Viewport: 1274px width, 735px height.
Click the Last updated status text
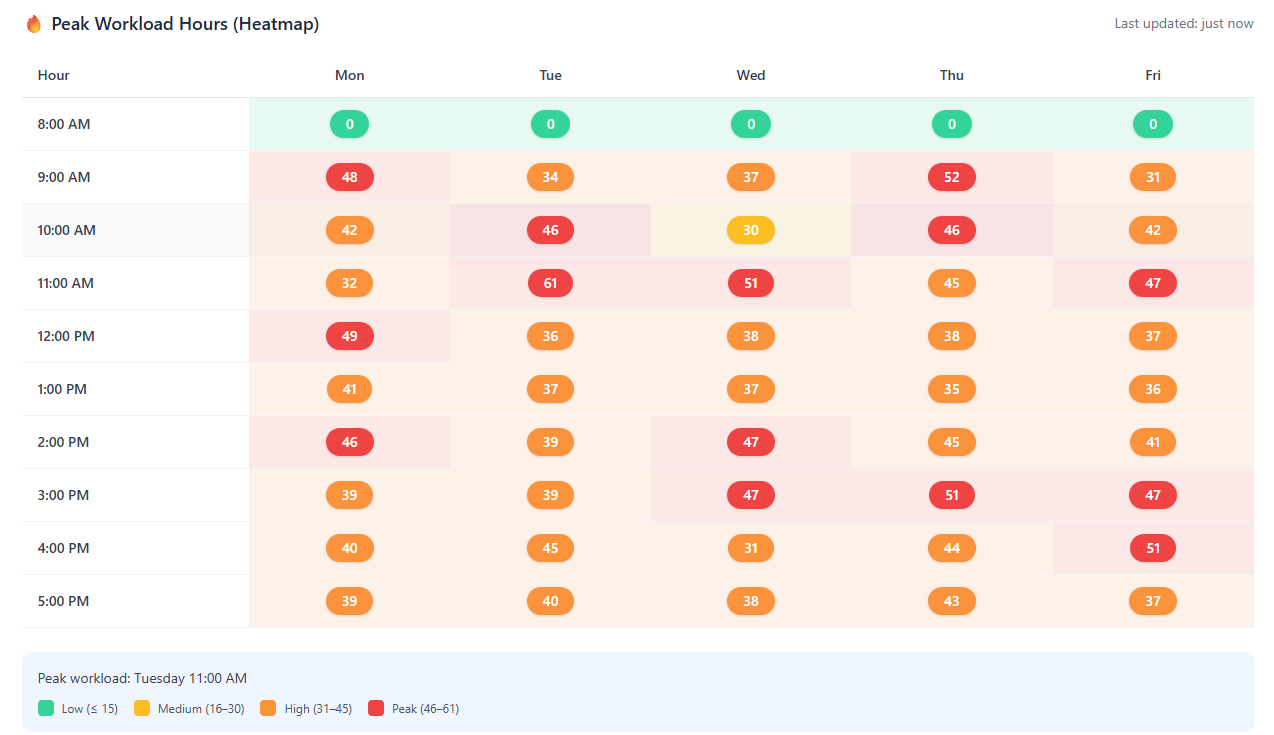pos(1184,23)
